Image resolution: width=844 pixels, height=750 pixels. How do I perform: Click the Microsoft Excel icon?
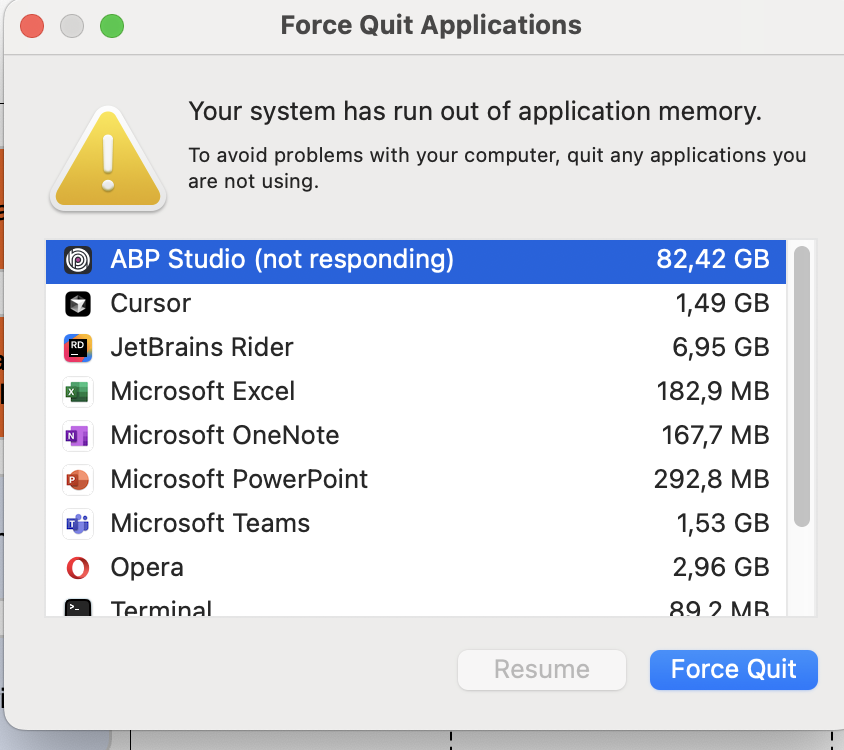tap(78, 392)
